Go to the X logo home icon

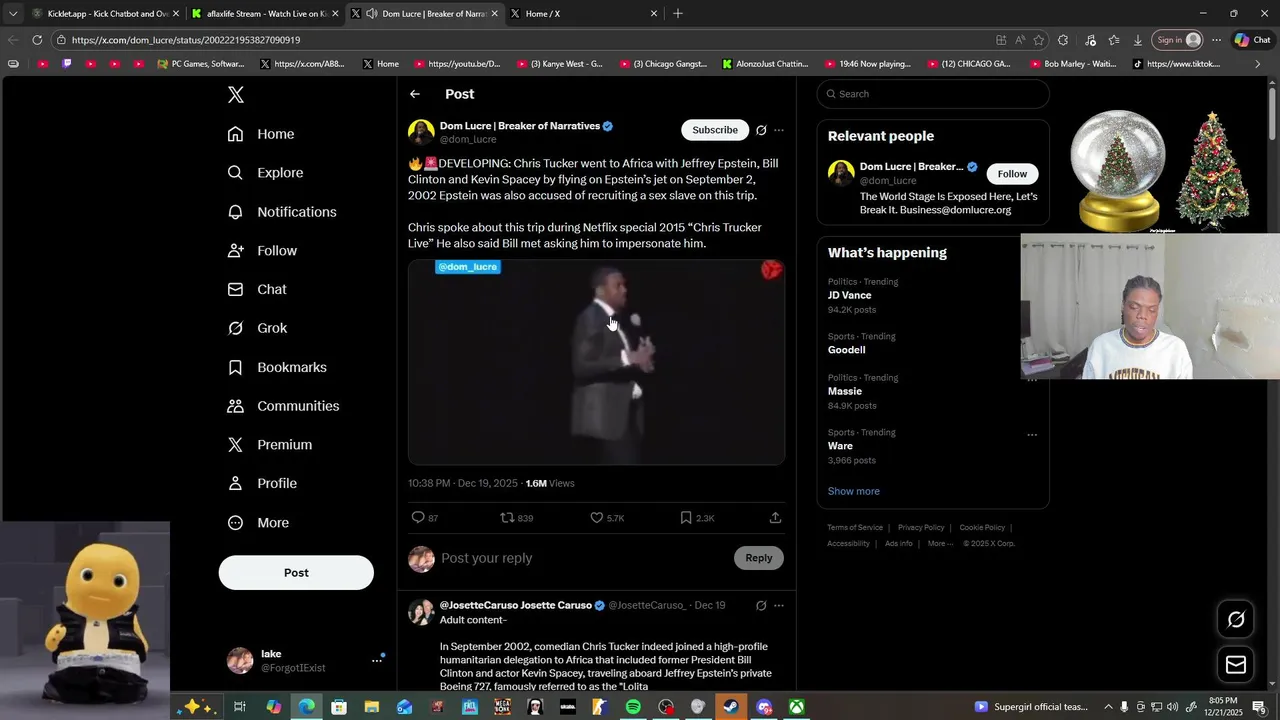[236, 95]
